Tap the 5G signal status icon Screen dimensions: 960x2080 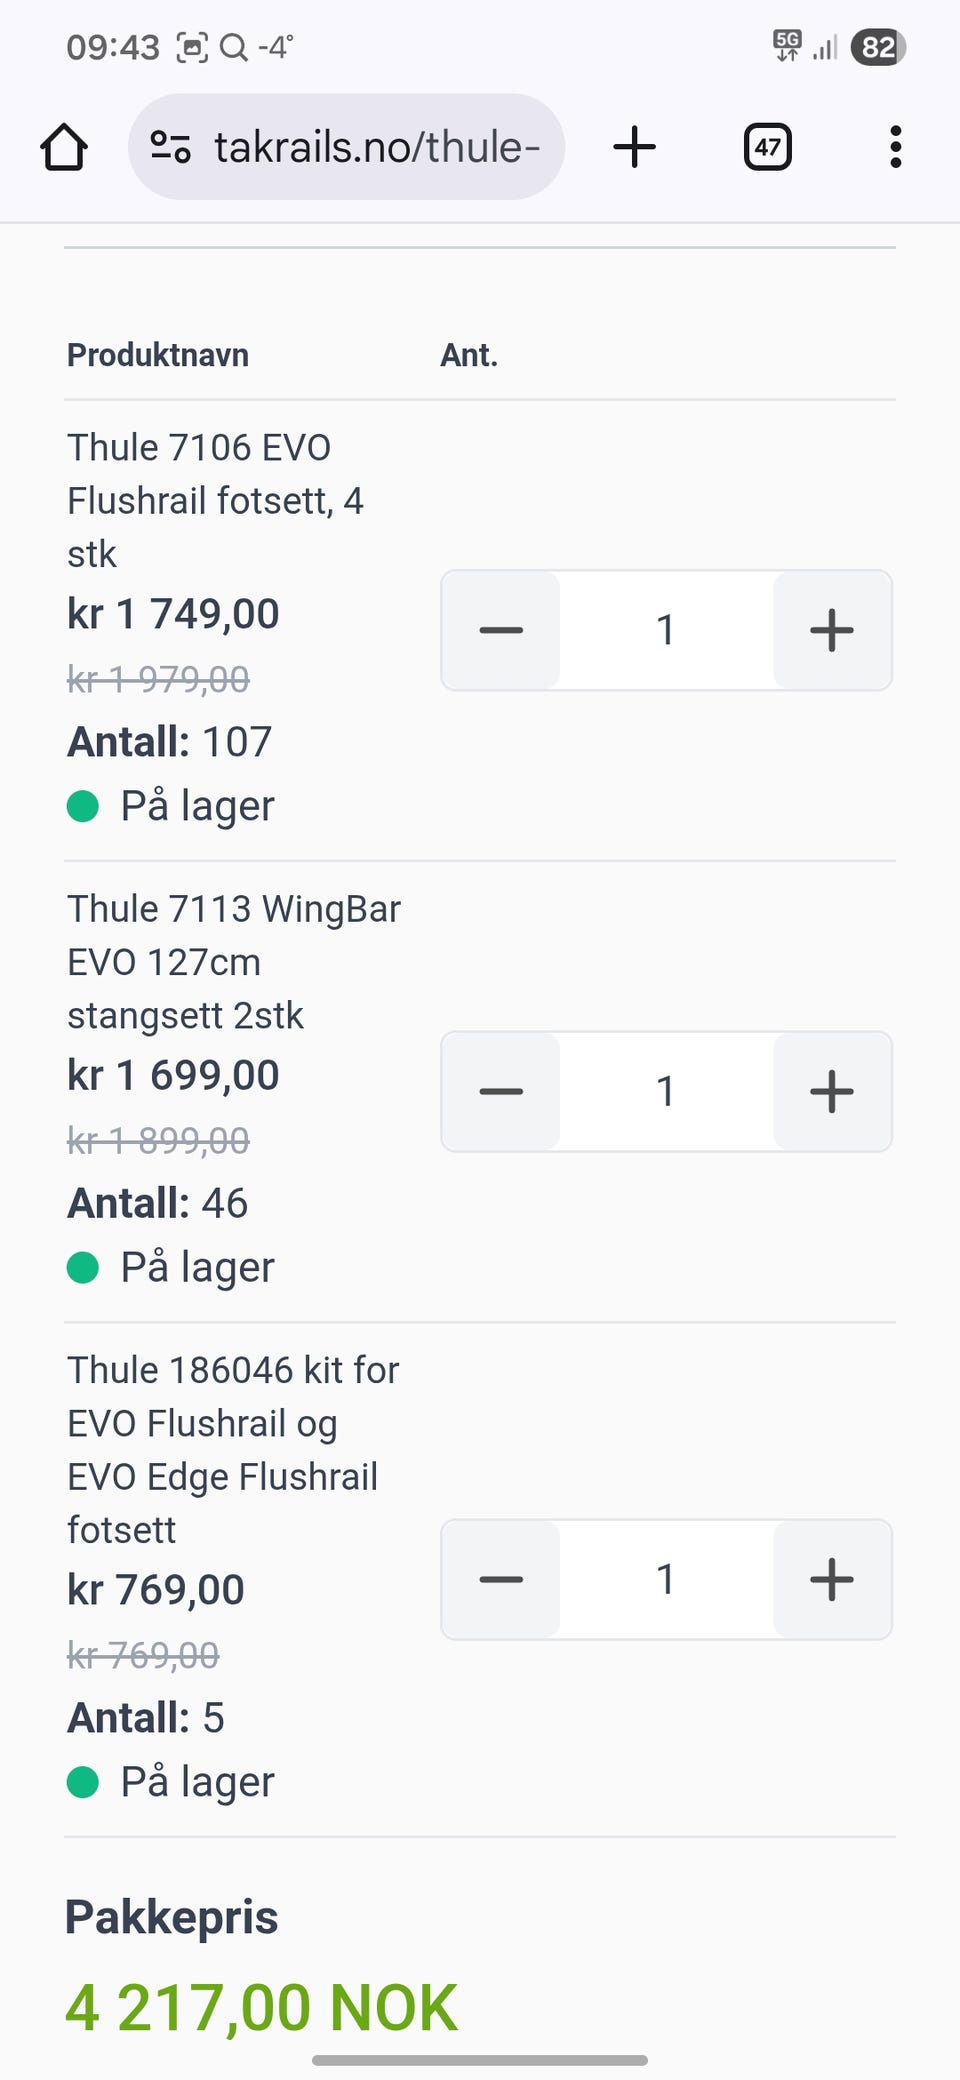[x=788, y=45]
